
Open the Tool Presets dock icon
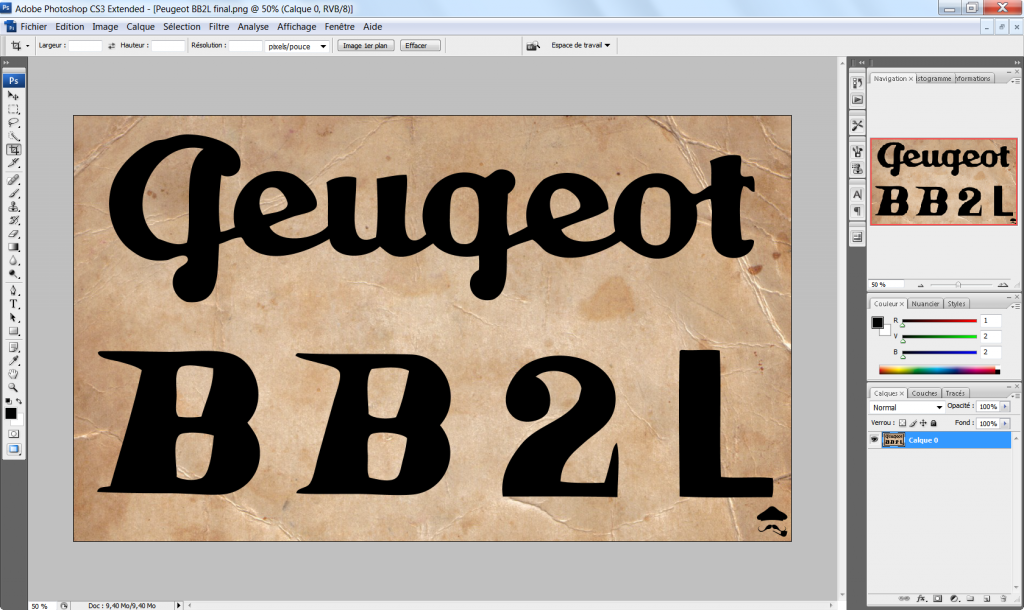857,125
